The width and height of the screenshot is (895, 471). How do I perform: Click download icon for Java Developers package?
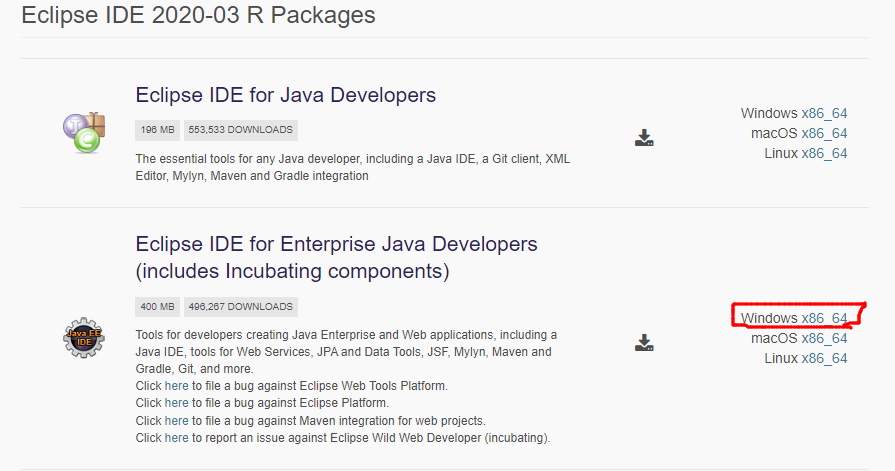pos(644,138)
